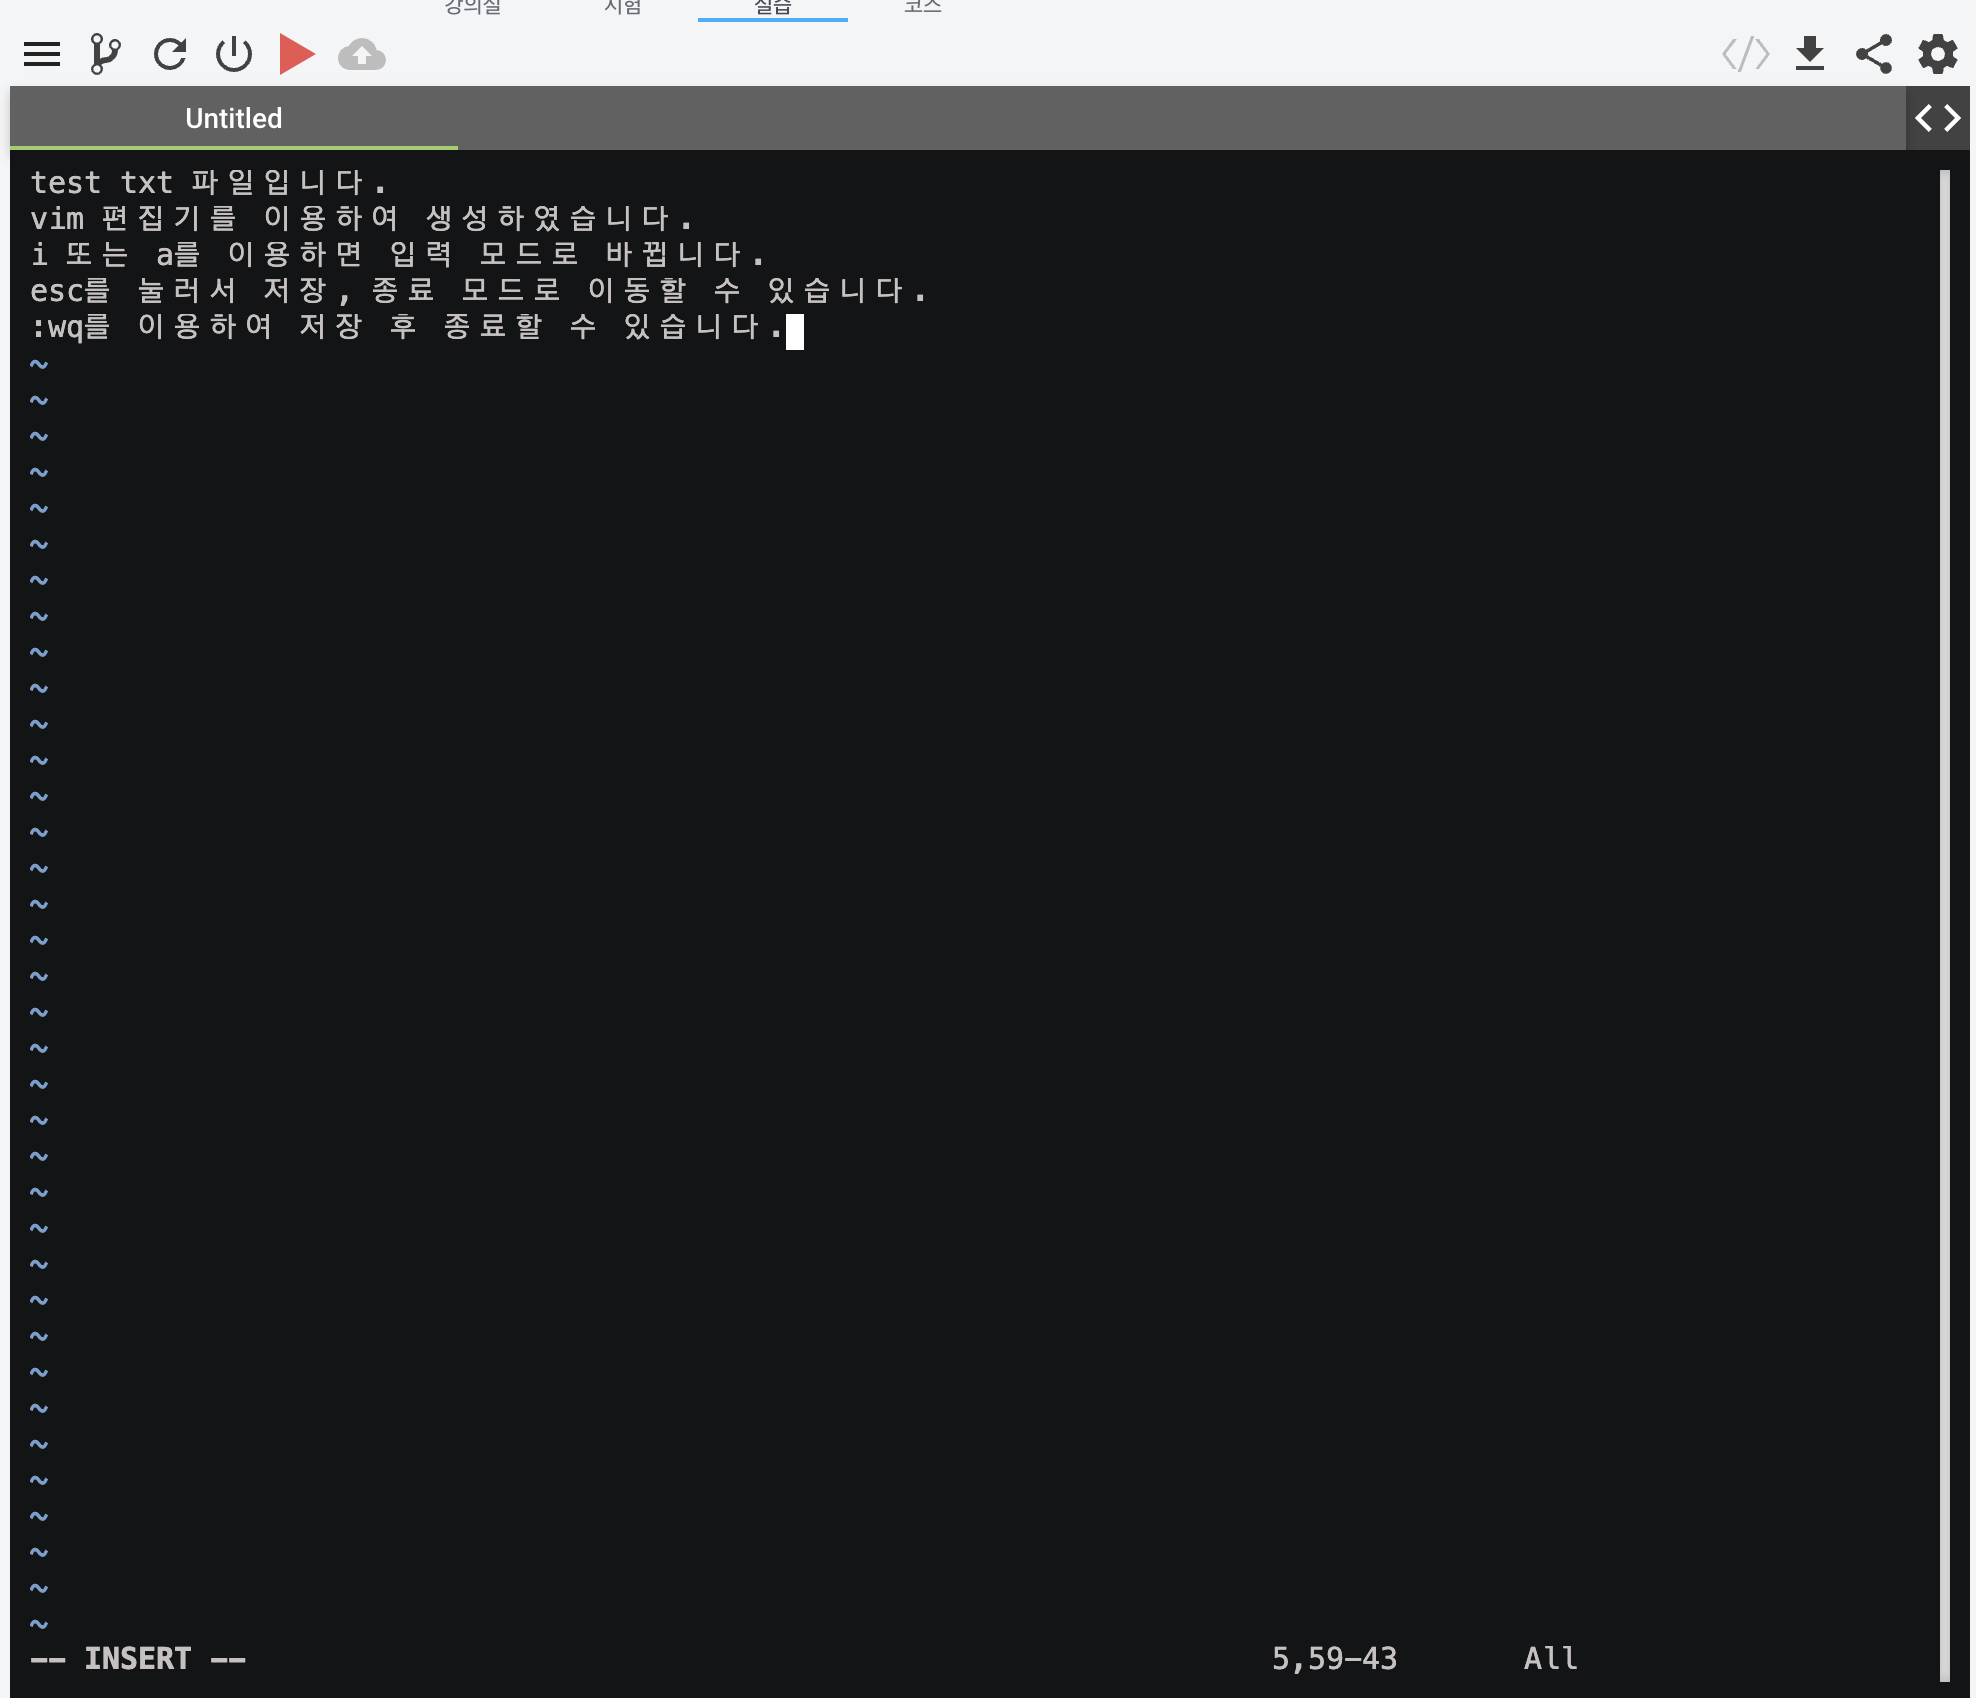The width and height of the screenshot is (1976, 1698).
Task: Select the 실습 tab
Action: 773,7
